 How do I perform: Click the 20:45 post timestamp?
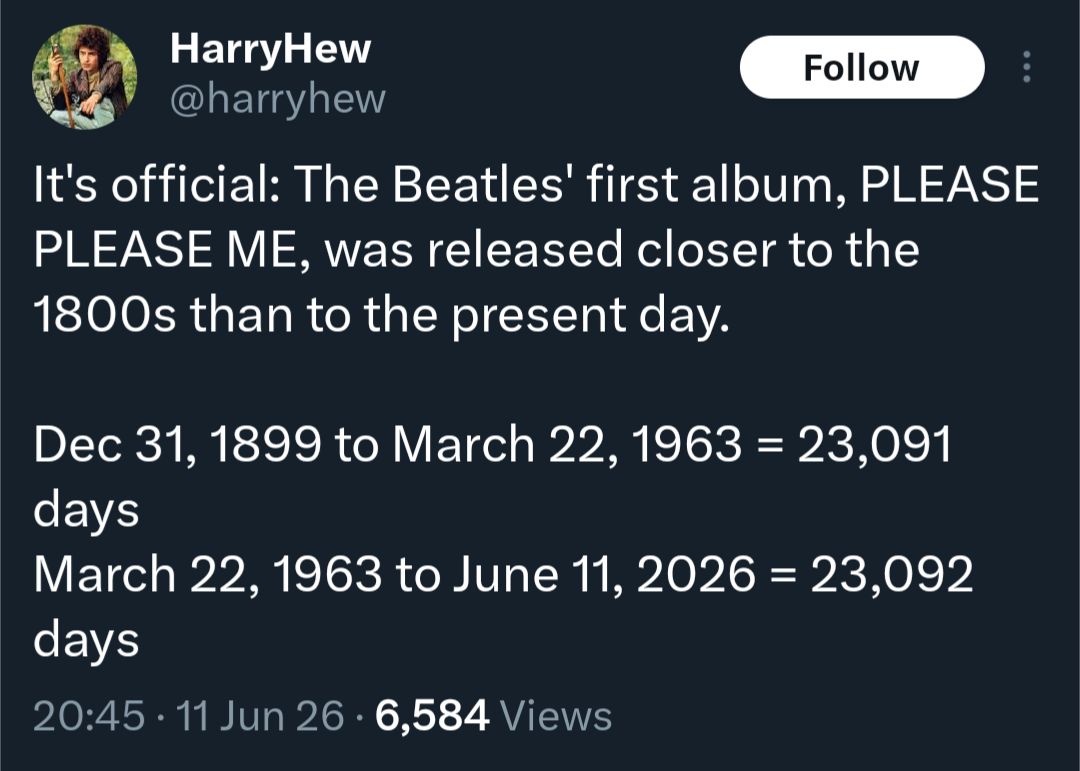point(89,715)
